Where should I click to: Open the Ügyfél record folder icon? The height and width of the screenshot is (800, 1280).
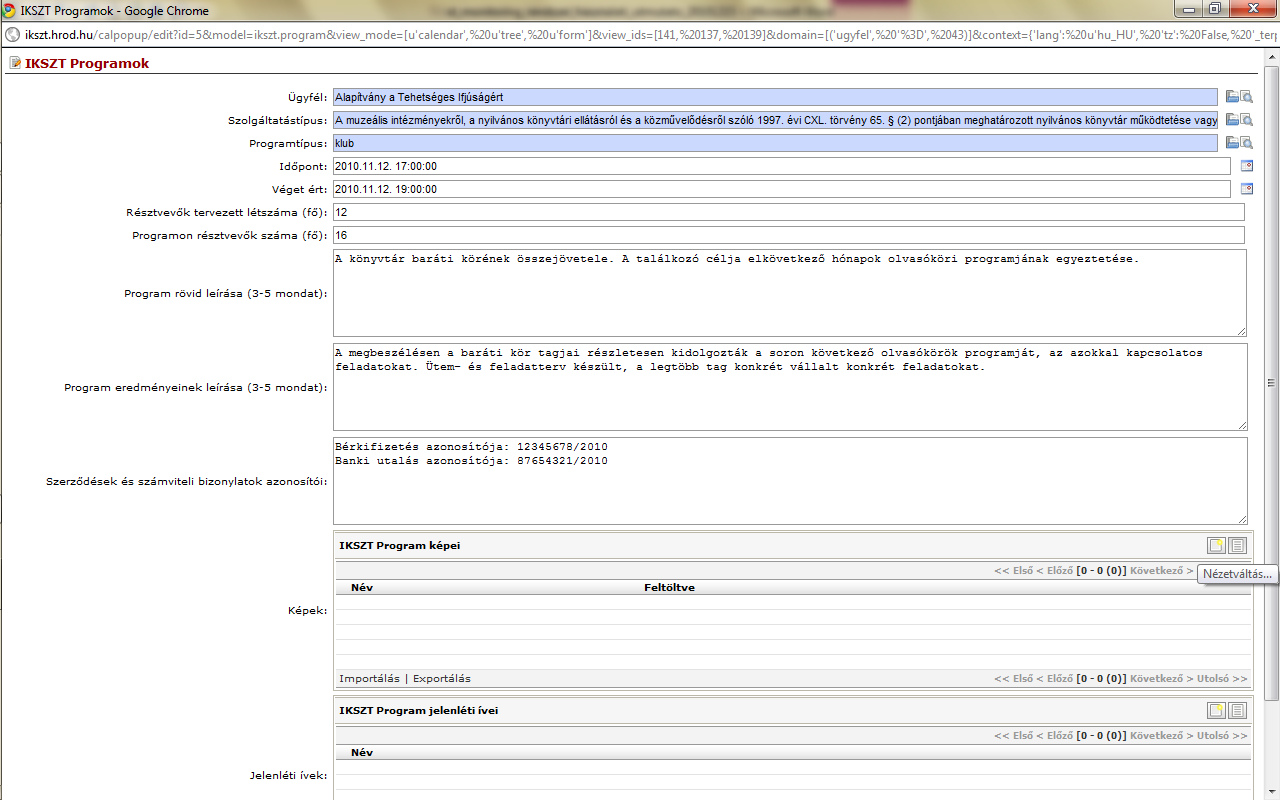point(1232,97)
